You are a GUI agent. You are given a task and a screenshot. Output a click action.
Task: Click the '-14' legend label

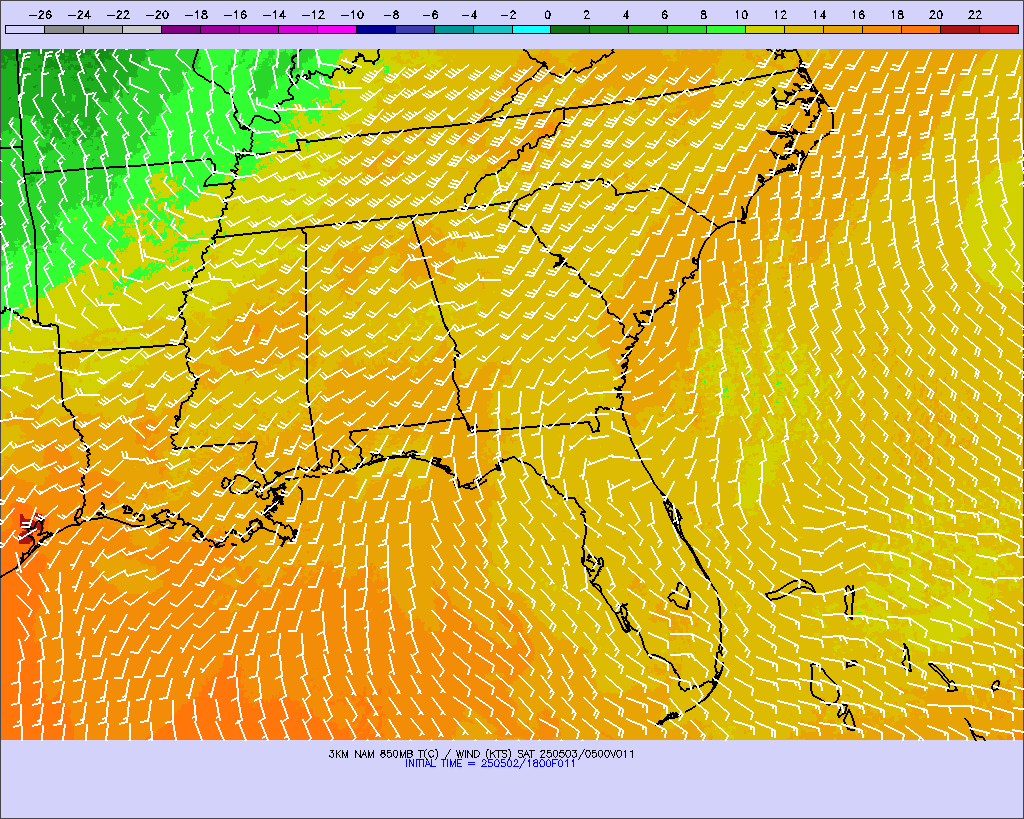(x=275, y=14)
